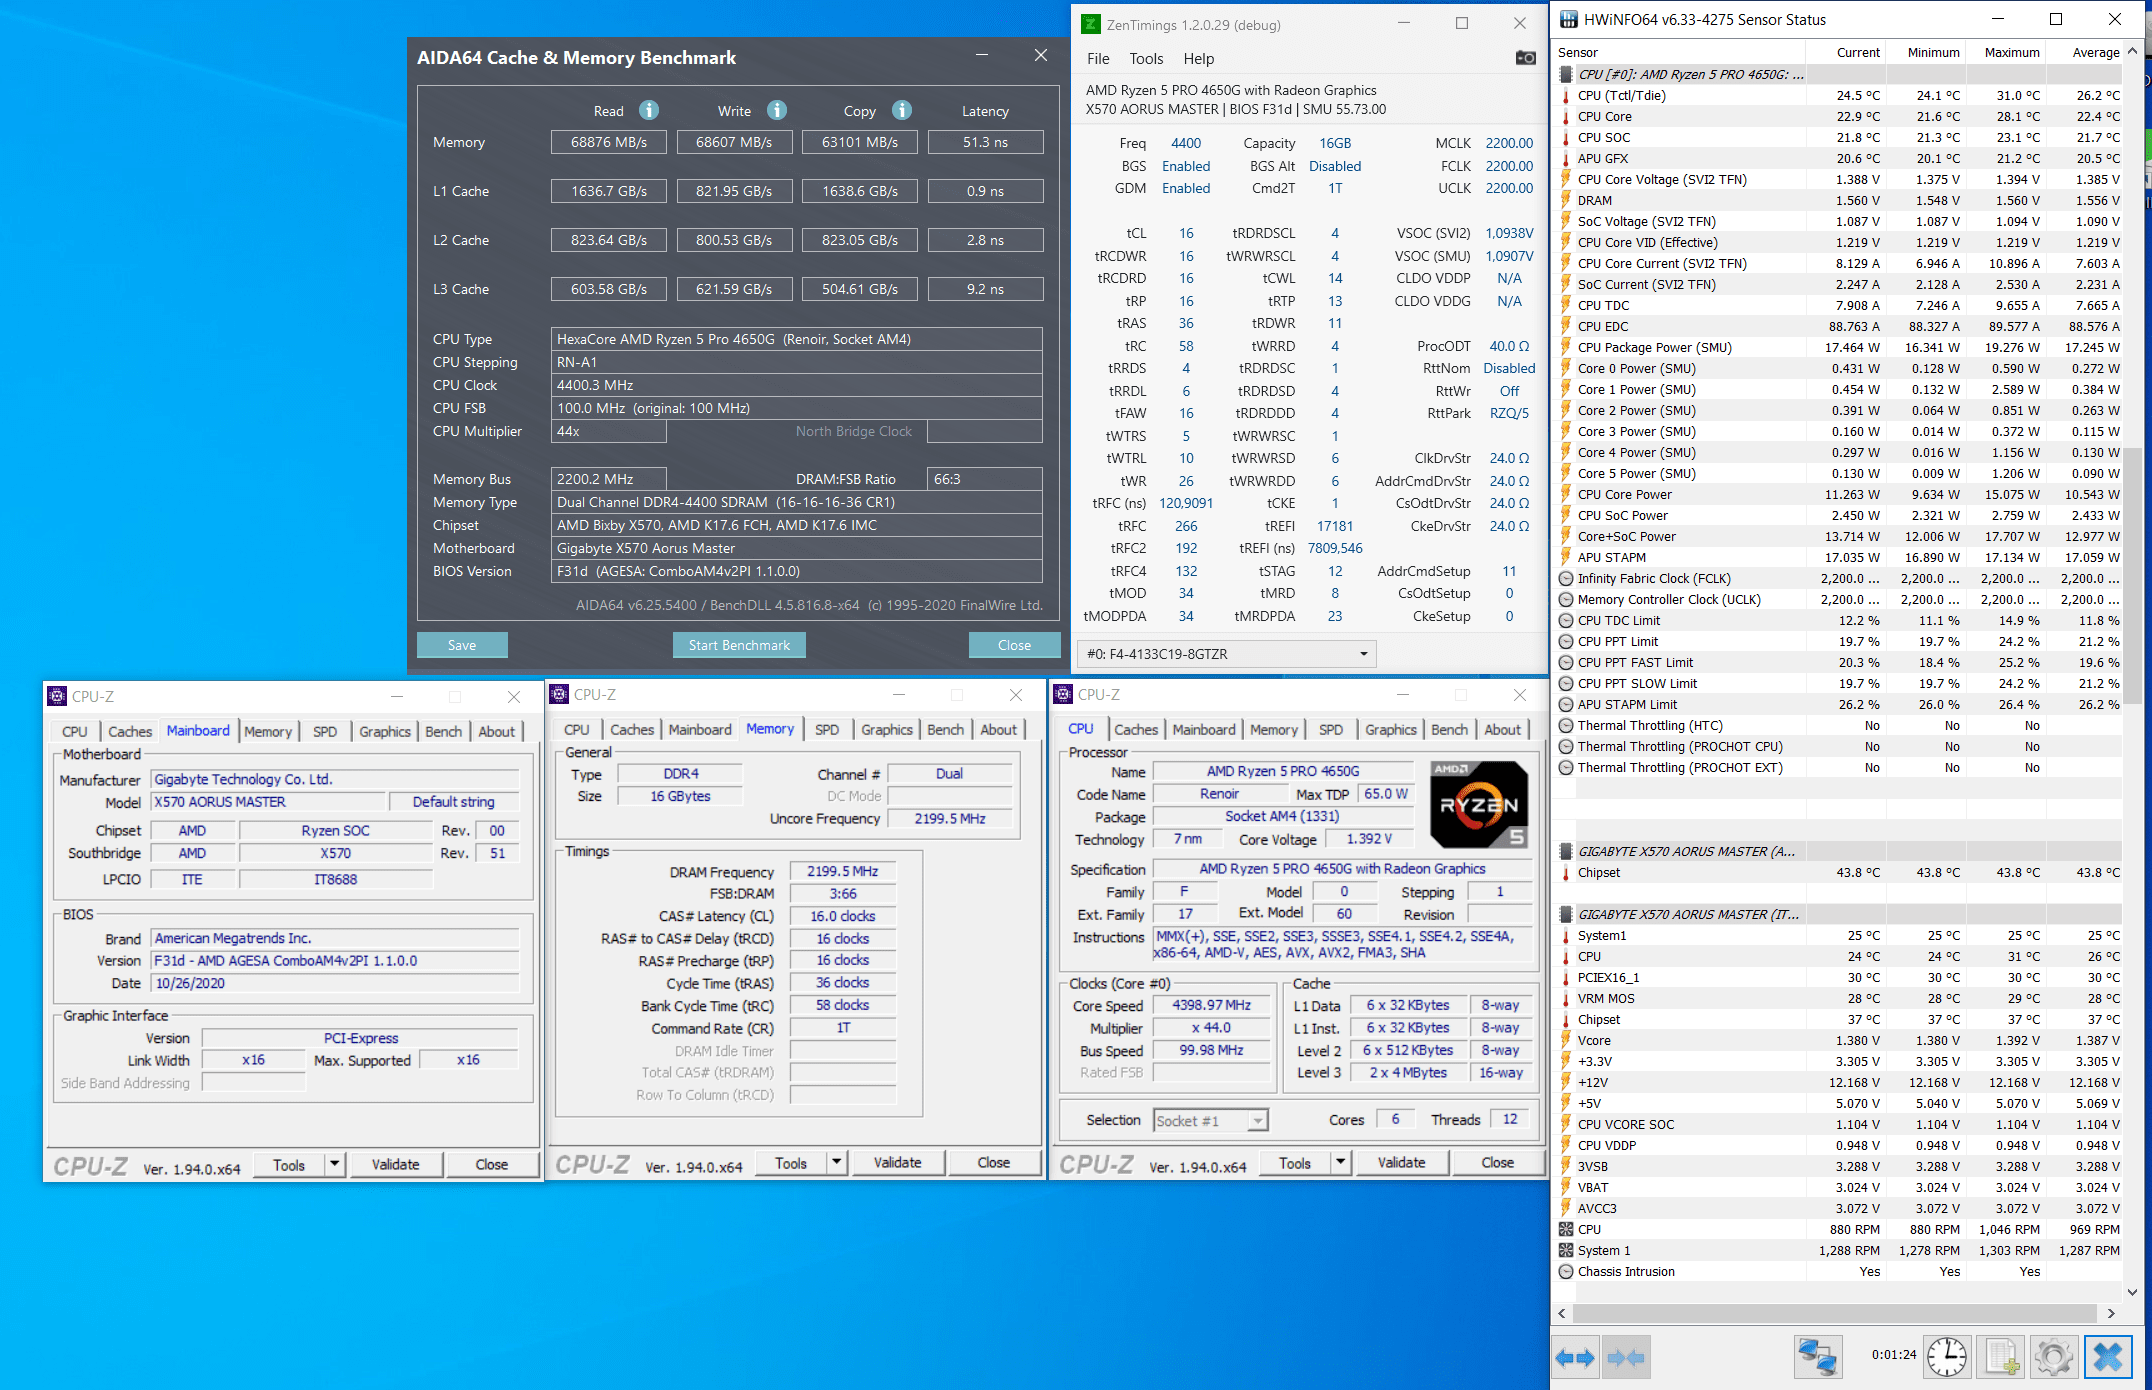Reset the clock timer icon in HWiNFO
The image size is (2152, 1390).
tap(1947, 1357)
